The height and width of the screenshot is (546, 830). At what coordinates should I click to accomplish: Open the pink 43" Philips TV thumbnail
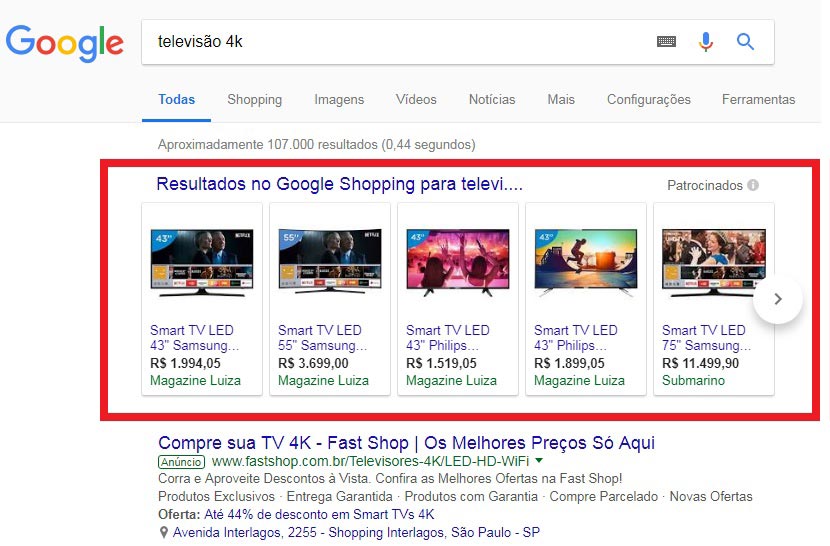pyautogui.click(x=458, y=262)
